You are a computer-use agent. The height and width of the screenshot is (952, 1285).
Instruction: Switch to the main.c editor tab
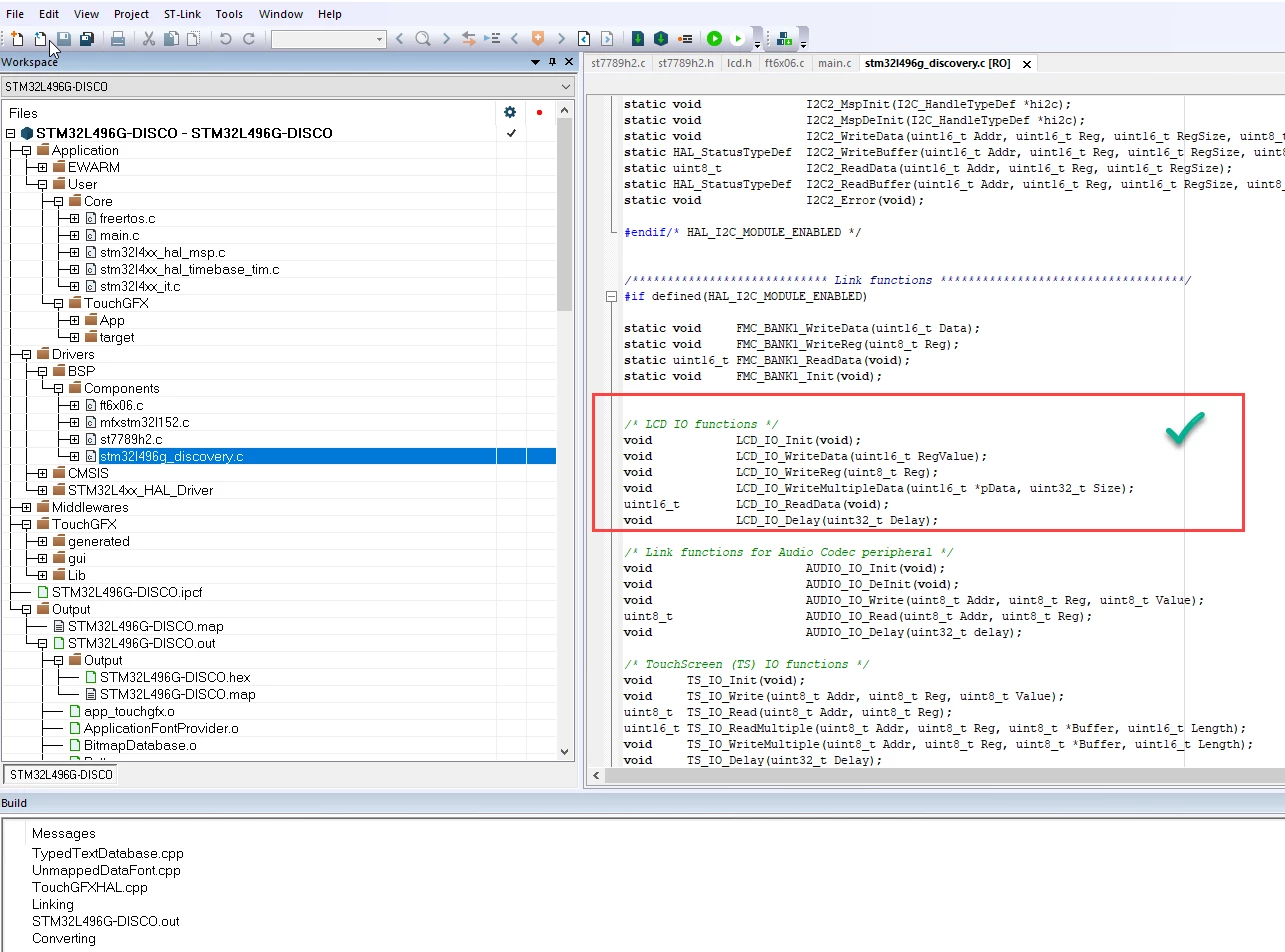point(835,63)
